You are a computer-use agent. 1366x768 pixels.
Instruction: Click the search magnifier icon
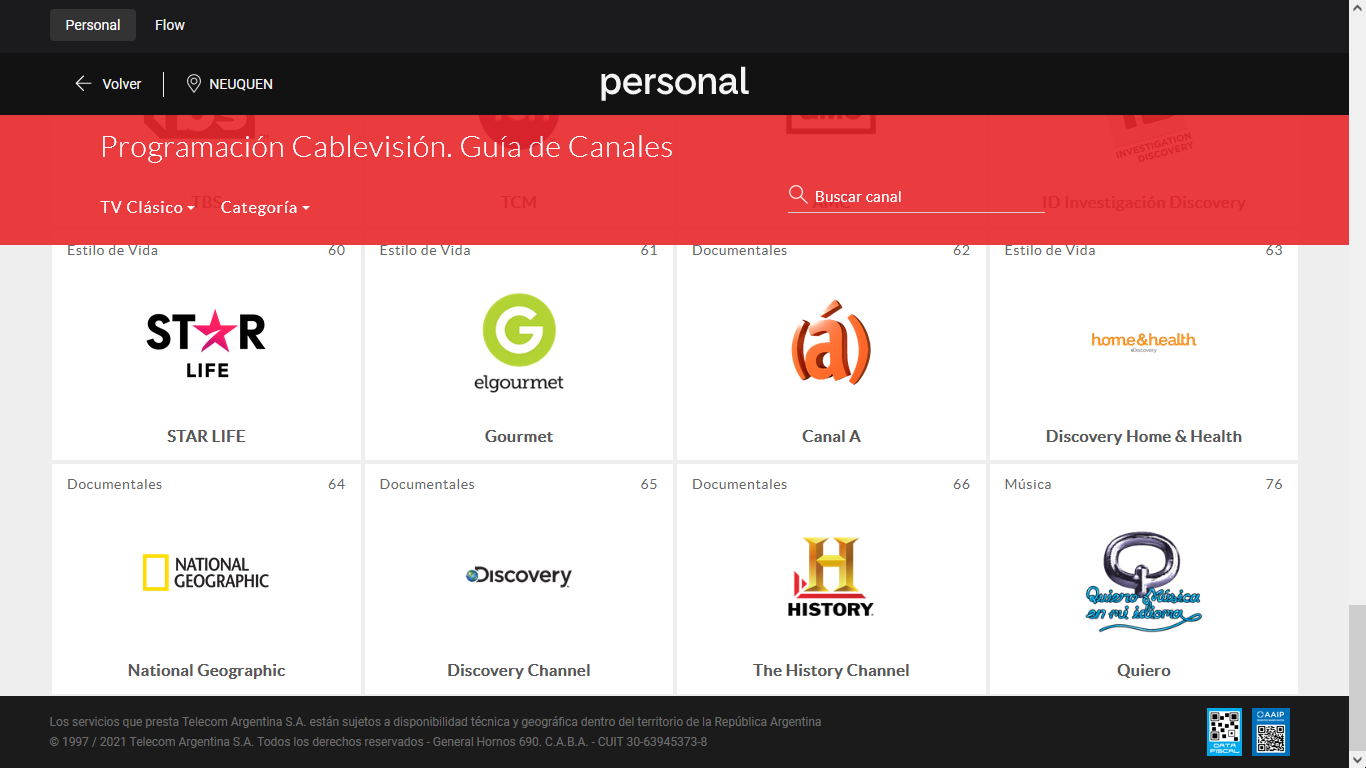click(798, 195)
